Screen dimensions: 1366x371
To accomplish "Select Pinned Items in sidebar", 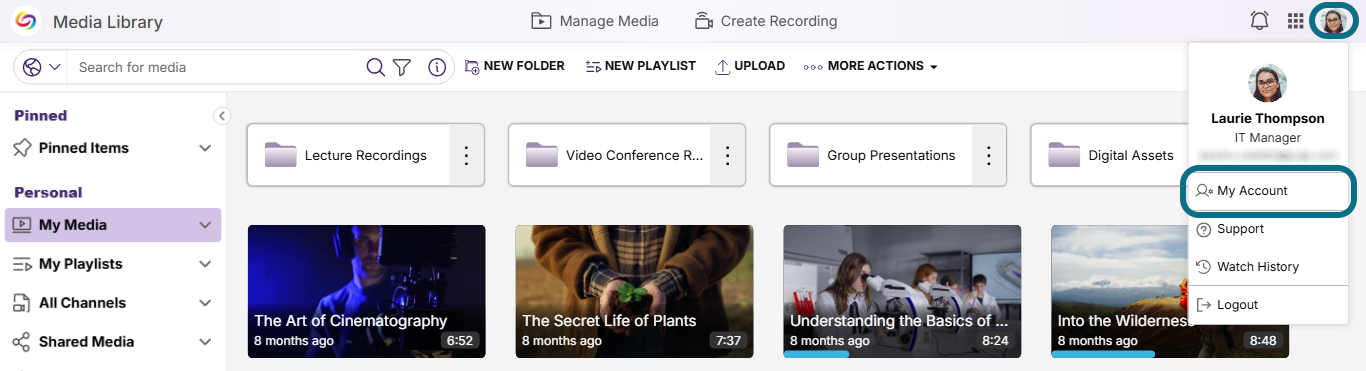I will tap(84, 148).
